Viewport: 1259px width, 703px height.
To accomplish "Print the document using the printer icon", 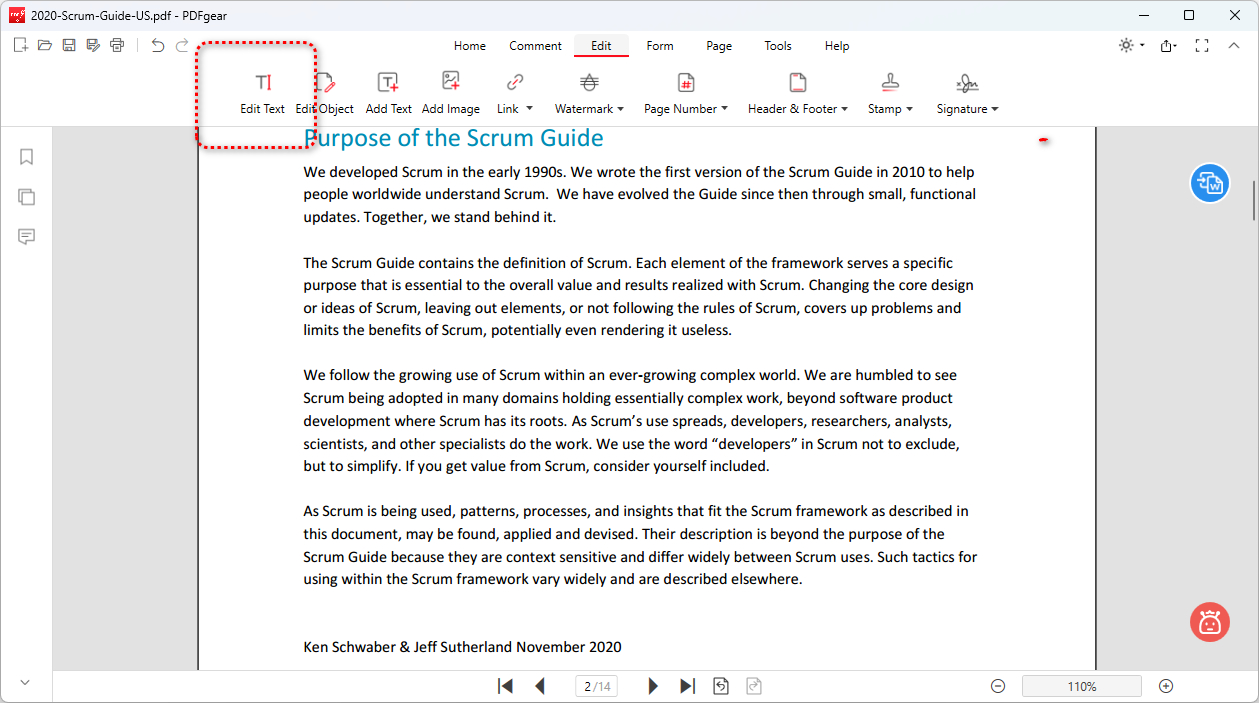I will (x=117, y=45).
